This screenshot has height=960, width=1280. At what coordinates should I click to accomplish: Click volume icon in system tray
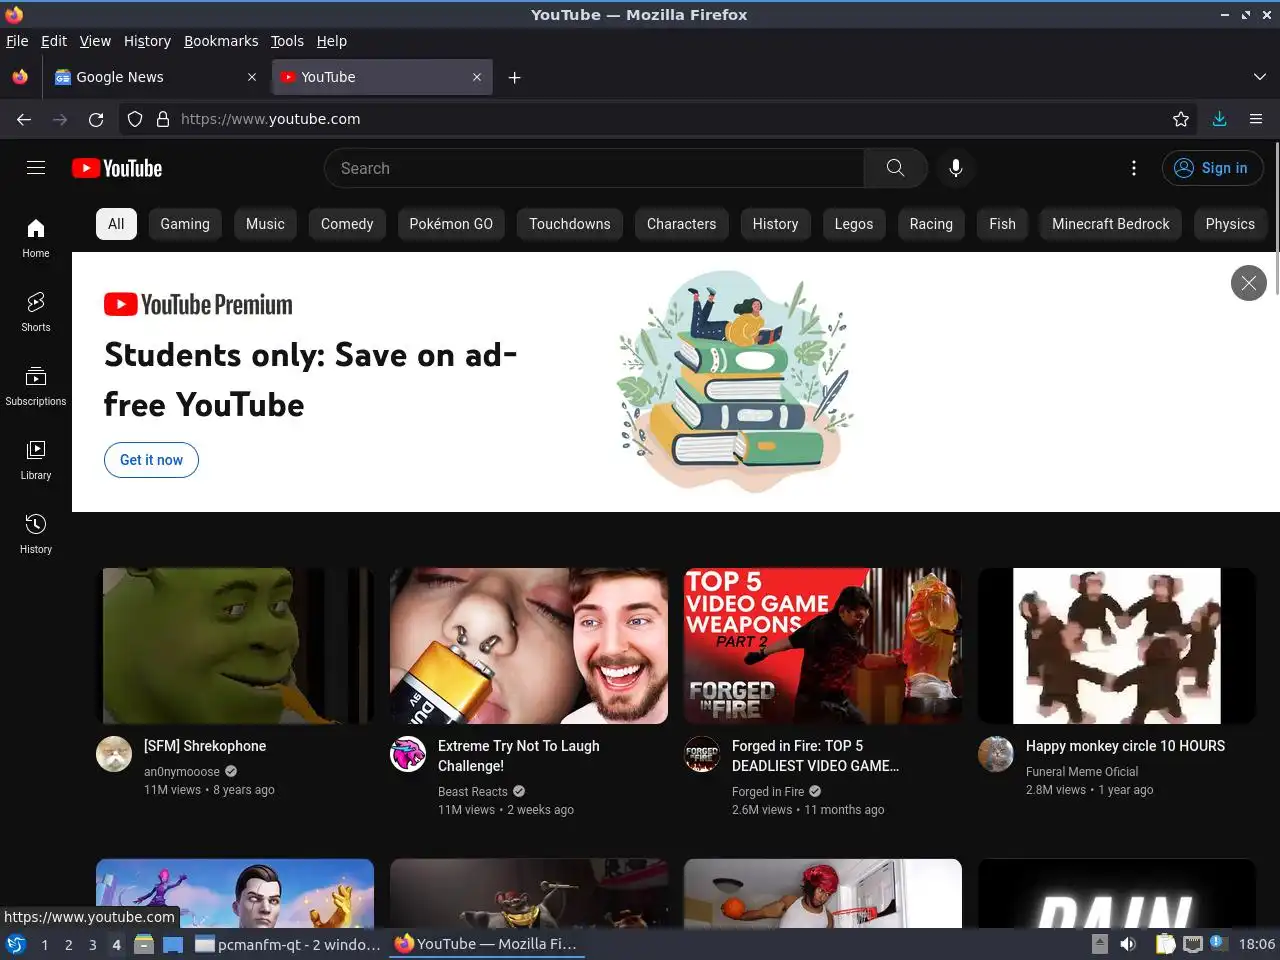tap(1128, 944)
